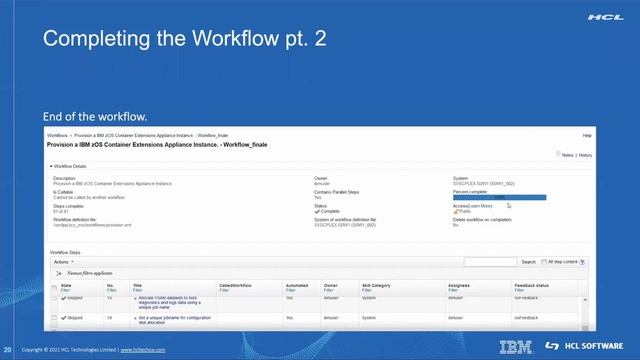Click Filter under Assignees column
The image size is (640, 360).
pos(453,290)
